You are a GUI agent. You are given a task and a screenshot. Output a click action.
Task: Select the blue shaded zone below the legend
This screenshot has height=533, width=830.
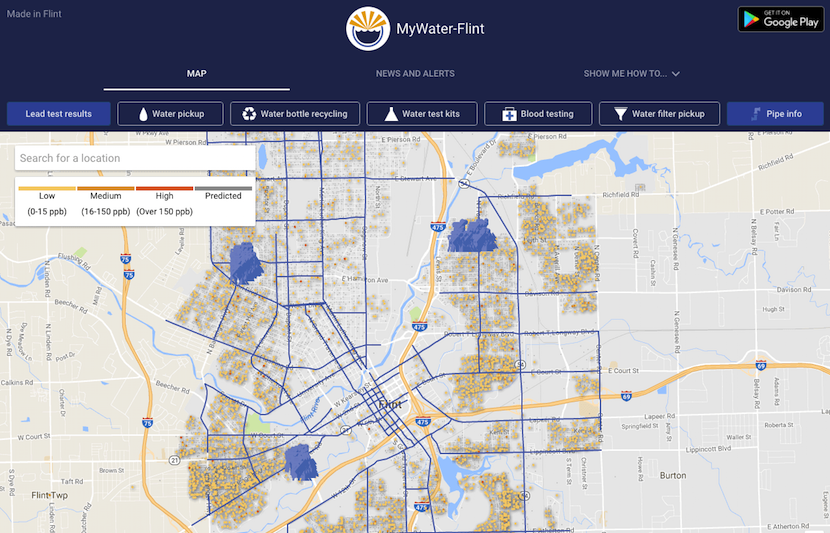[244, 263]
